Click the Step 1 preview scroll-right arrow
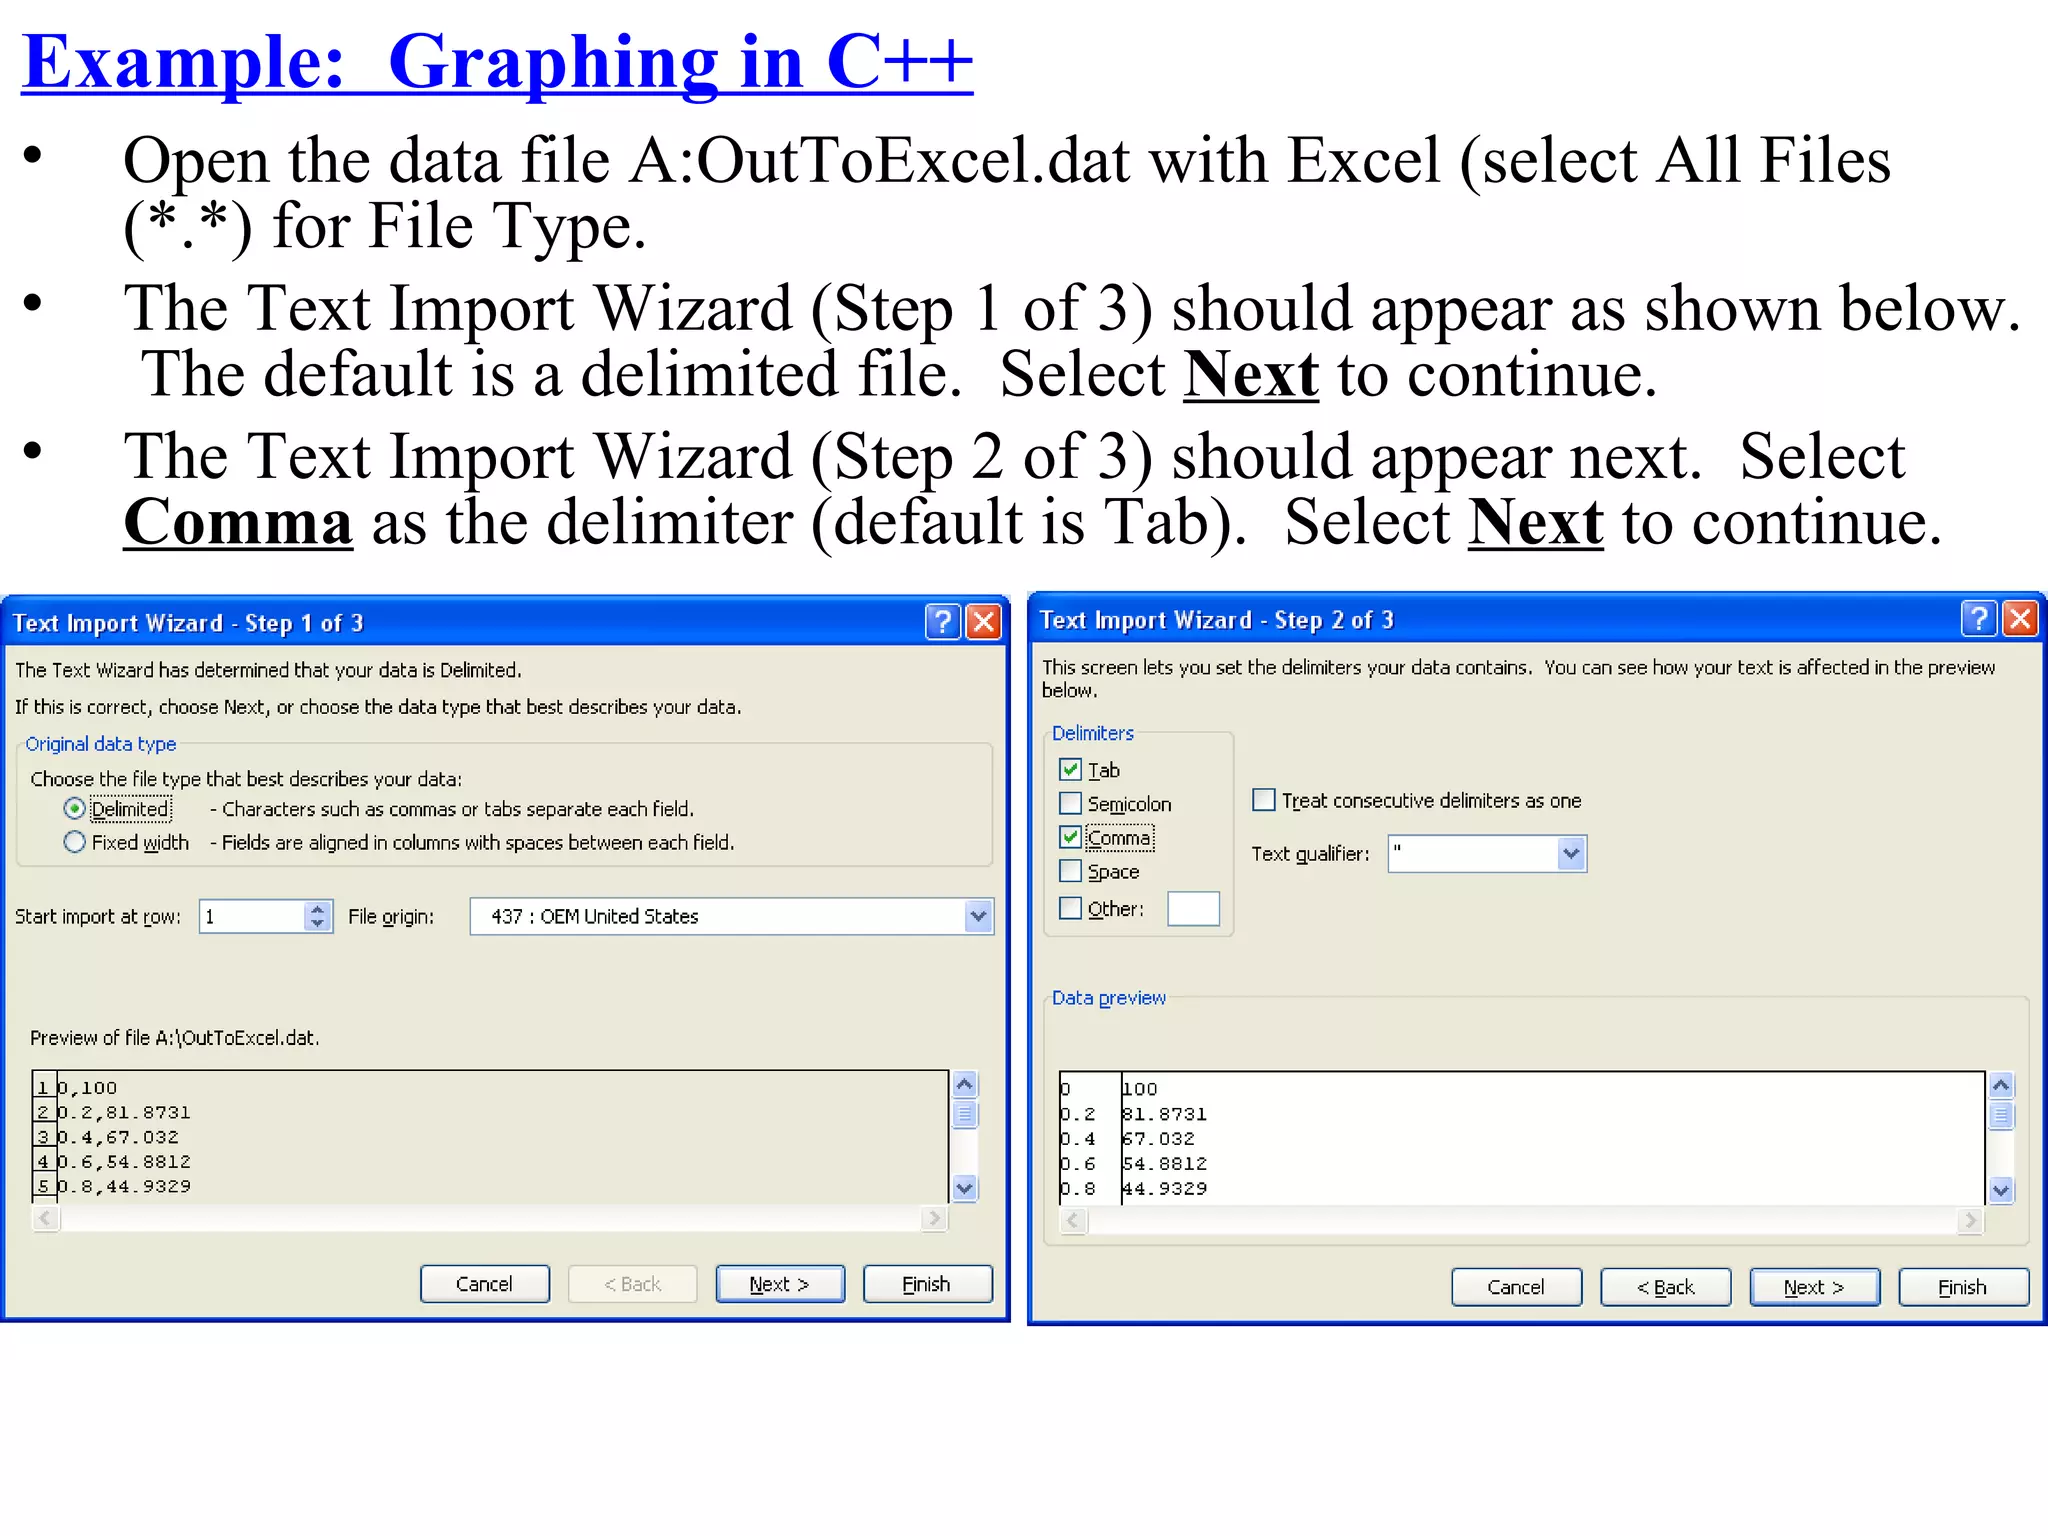 click(934, 1218)
